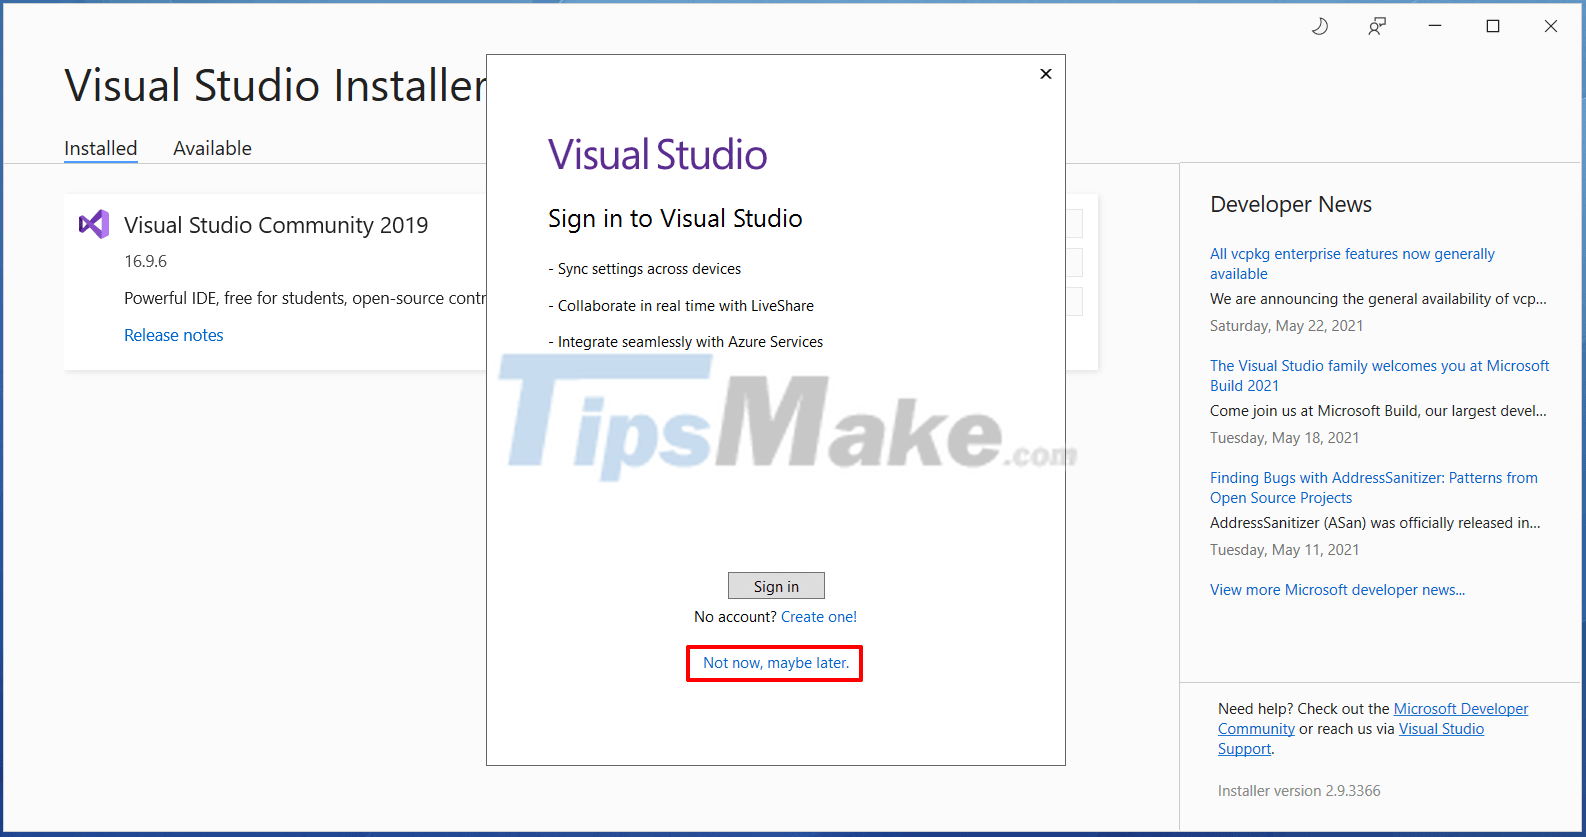
Task: Open the Release notes link
Action: [x=174, y=335]
